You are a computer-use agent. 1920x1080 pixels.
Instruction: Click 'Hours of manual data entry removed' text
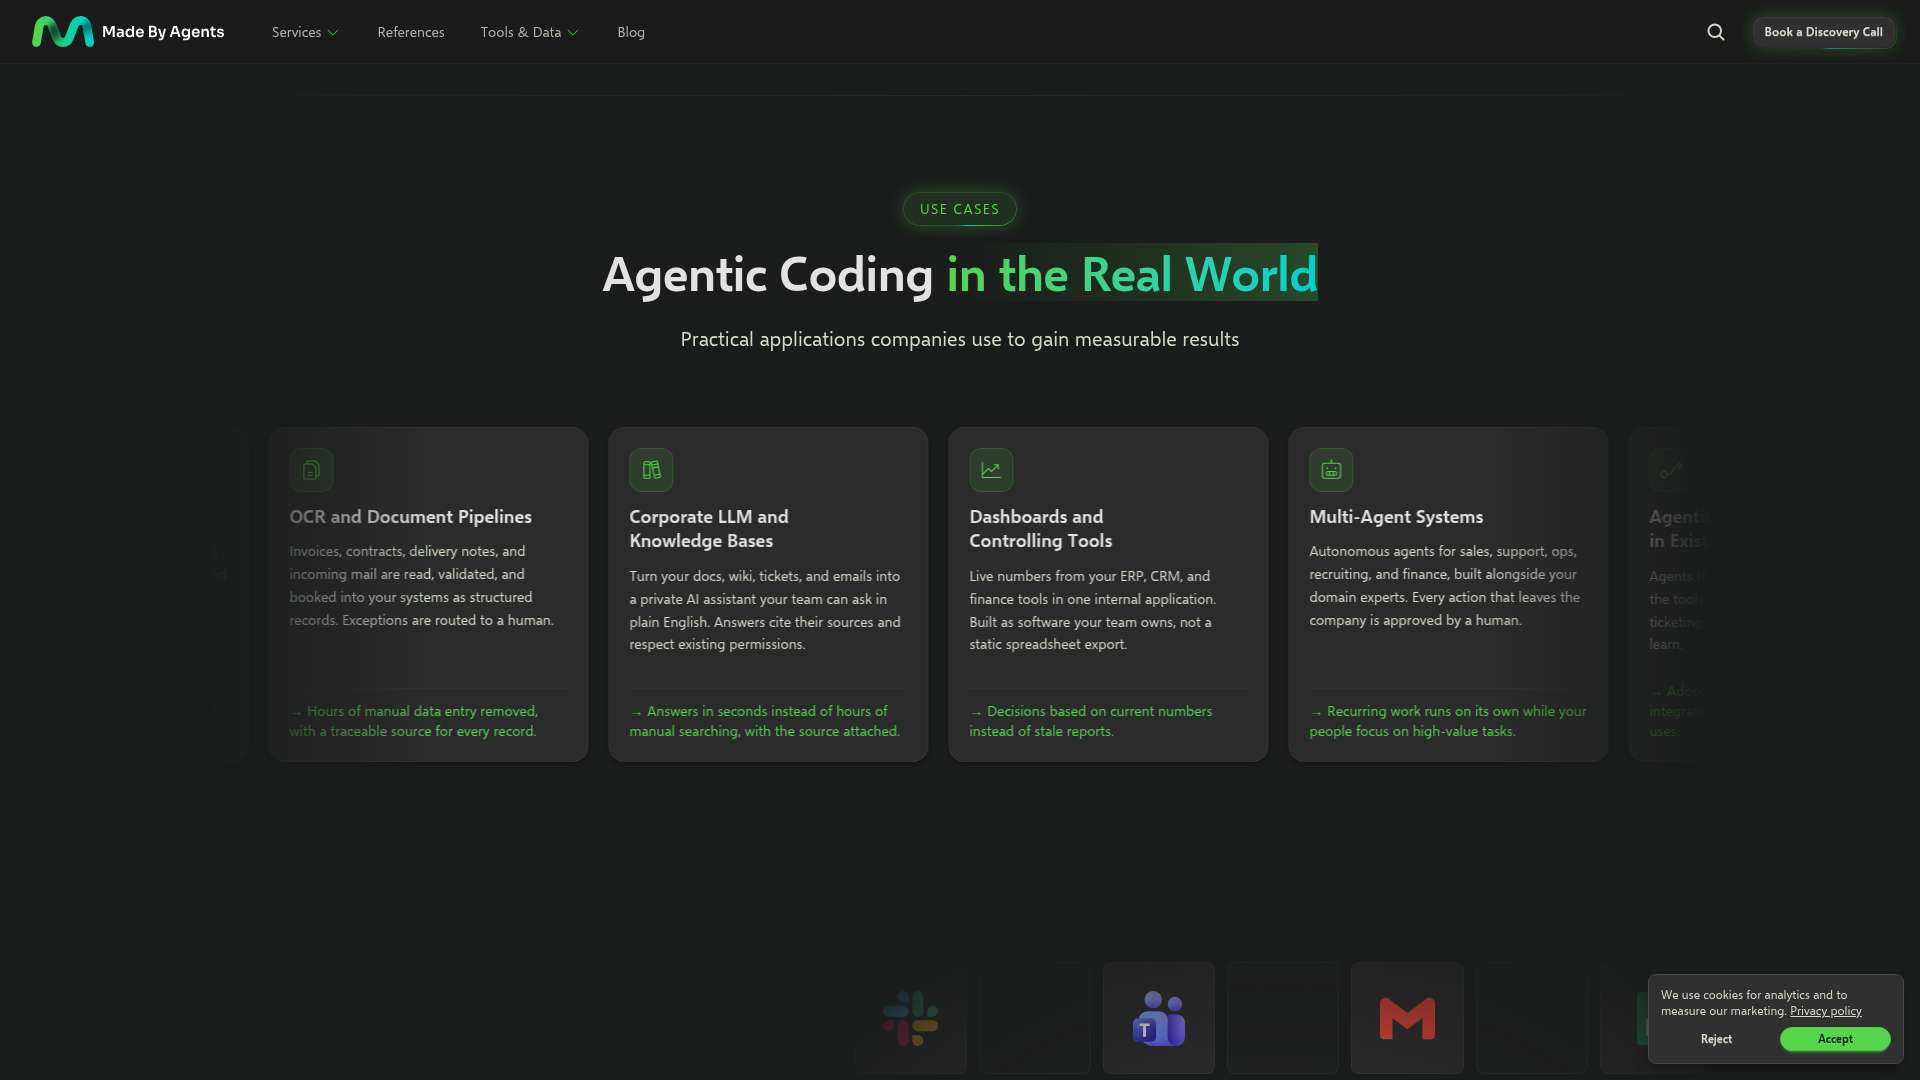coord(413,721)
